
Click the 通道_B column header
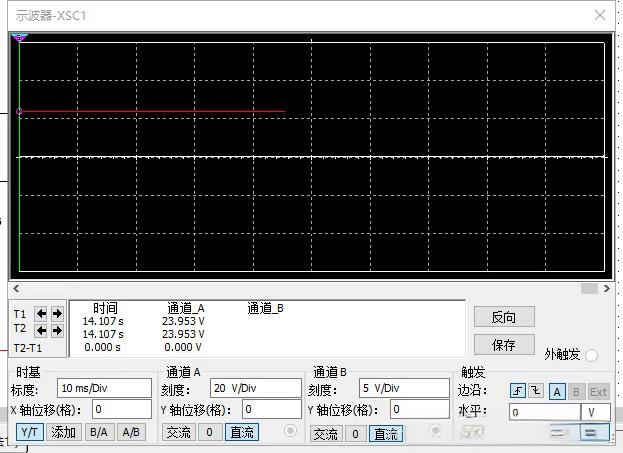tap(265, 308)
